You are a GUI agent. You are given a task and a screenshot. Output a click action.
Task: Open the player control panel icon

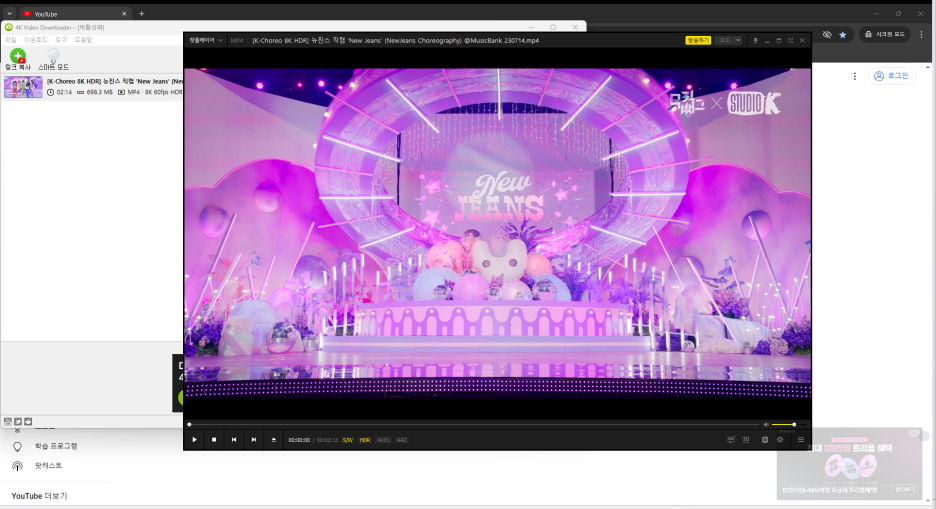click(x=765, y=440)
